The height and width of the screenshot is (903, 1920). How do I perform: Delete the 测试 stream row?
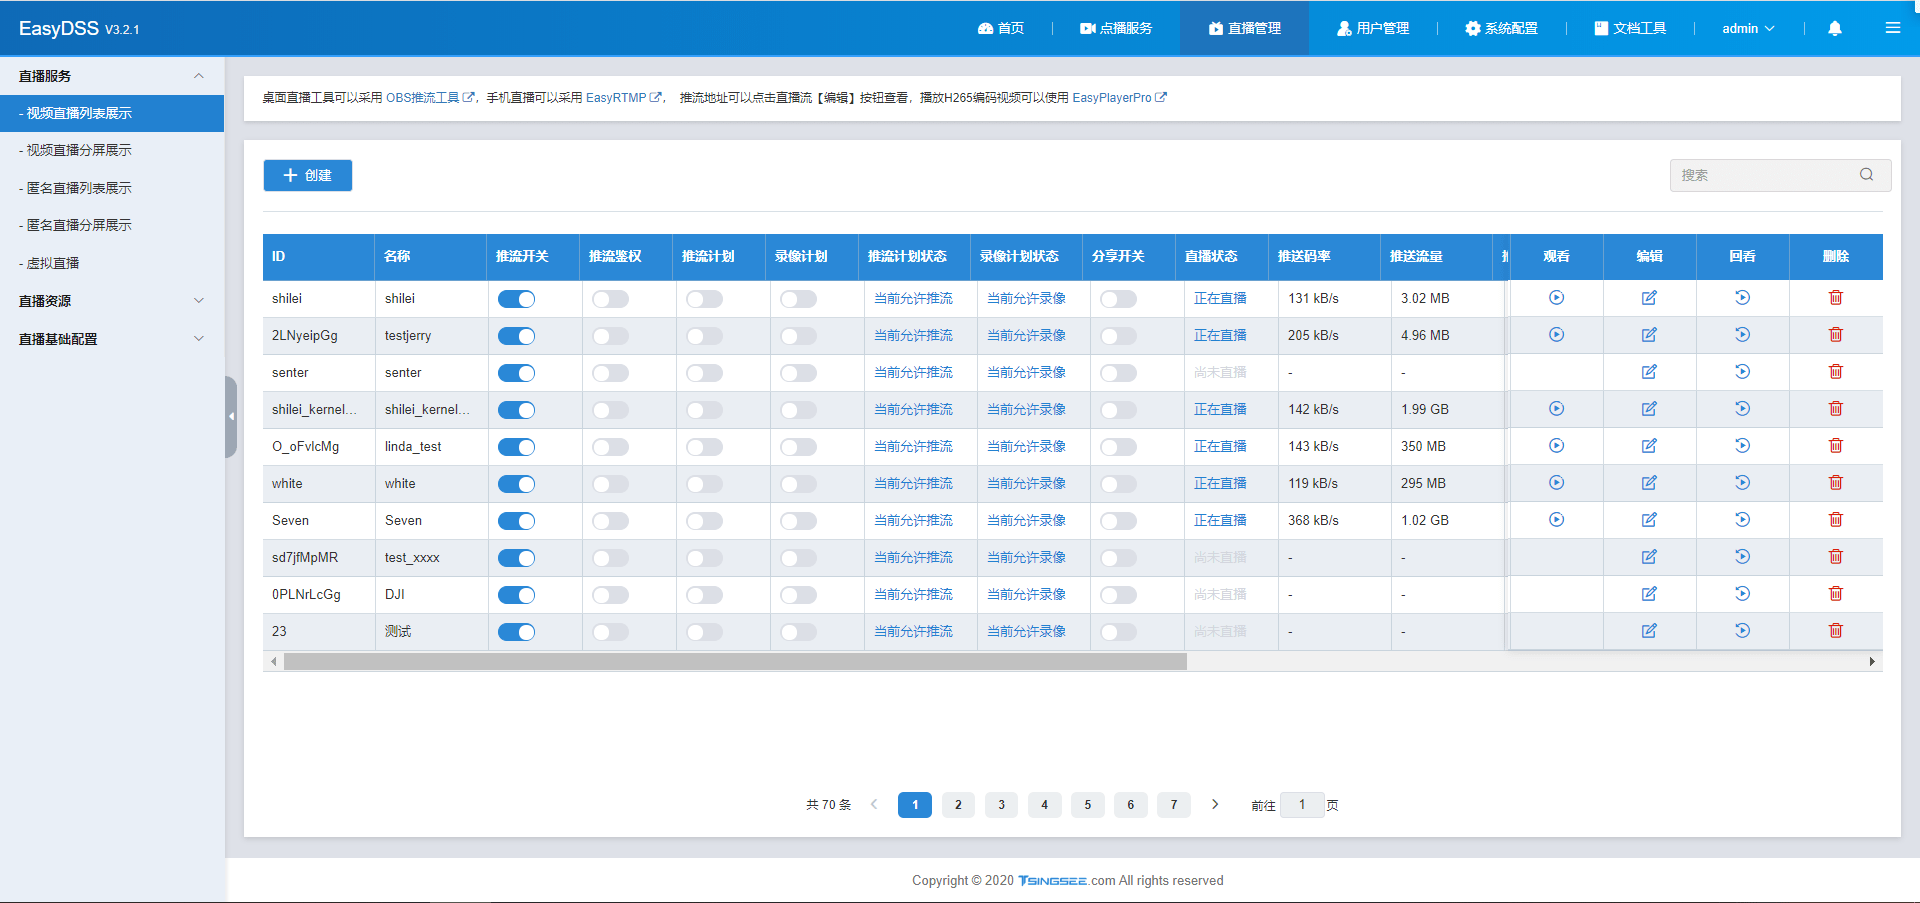click(1835, 631)
